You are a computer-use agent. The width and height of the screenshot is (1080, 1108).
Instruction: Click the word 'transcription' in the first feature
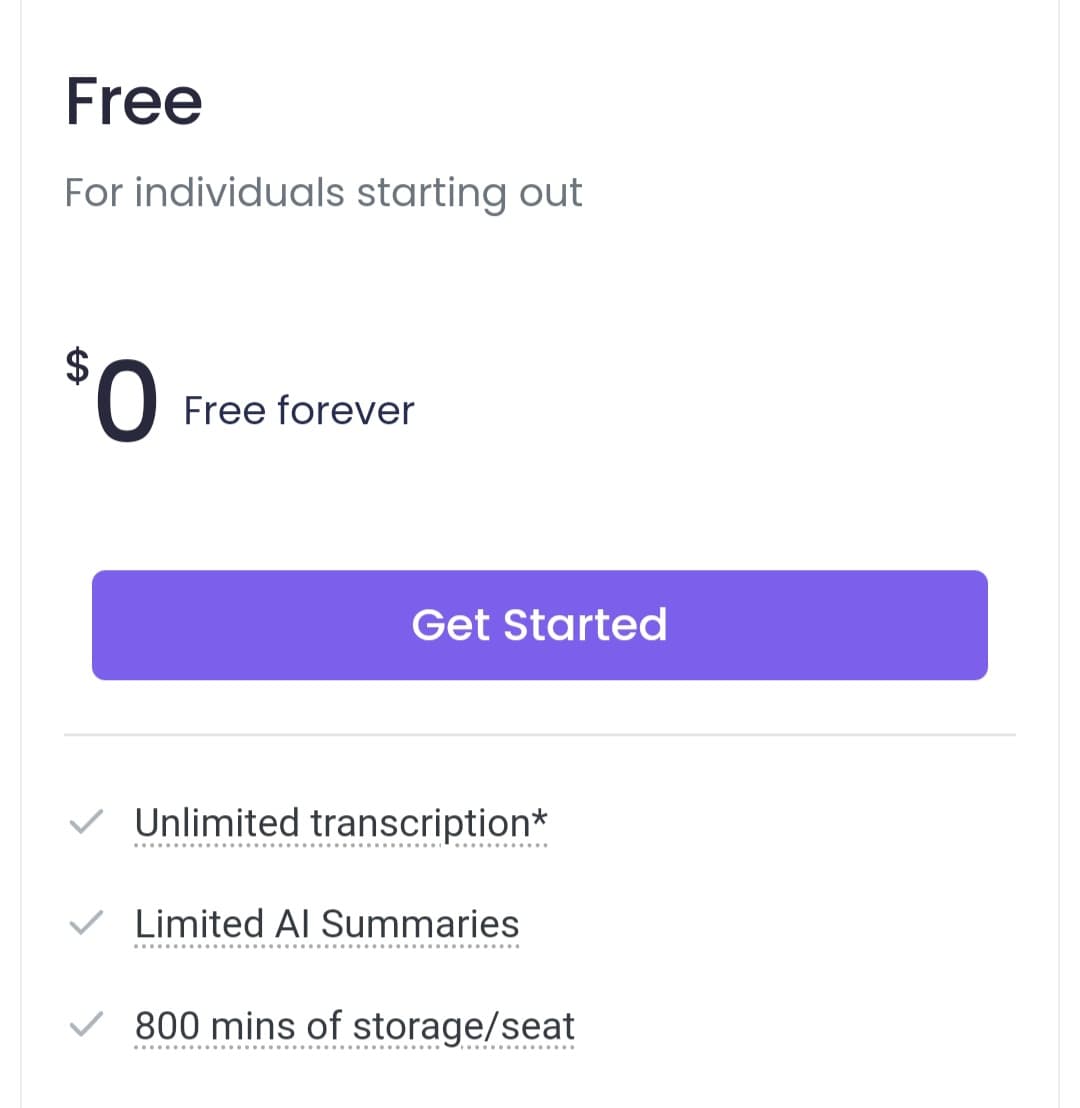pyautogui.click(x=419, y=824)
